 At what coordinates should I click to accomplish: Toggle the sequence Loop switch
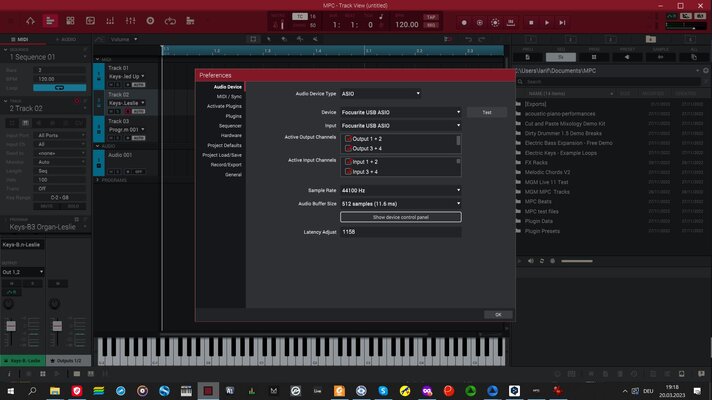tap(59, 88)
